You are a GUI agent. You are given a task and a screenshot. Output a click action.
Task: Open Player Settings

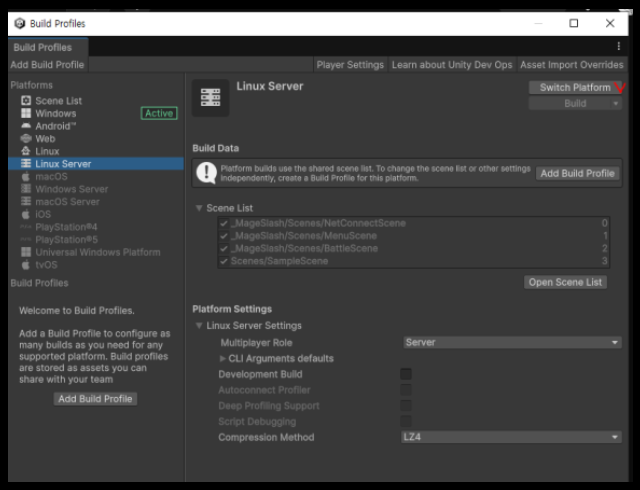coord(350,65)
